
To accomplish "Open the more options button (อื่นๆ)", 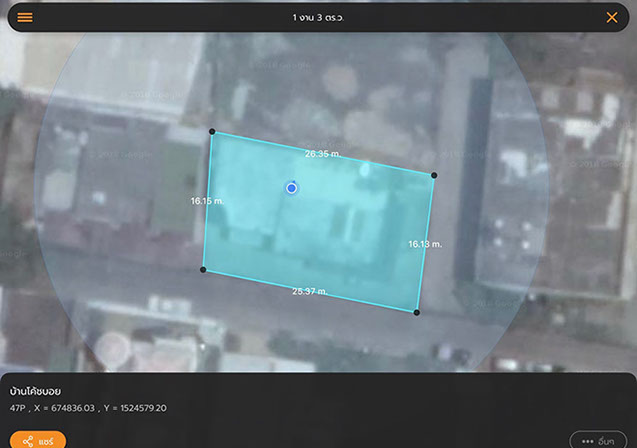I will tap(598, 441).
